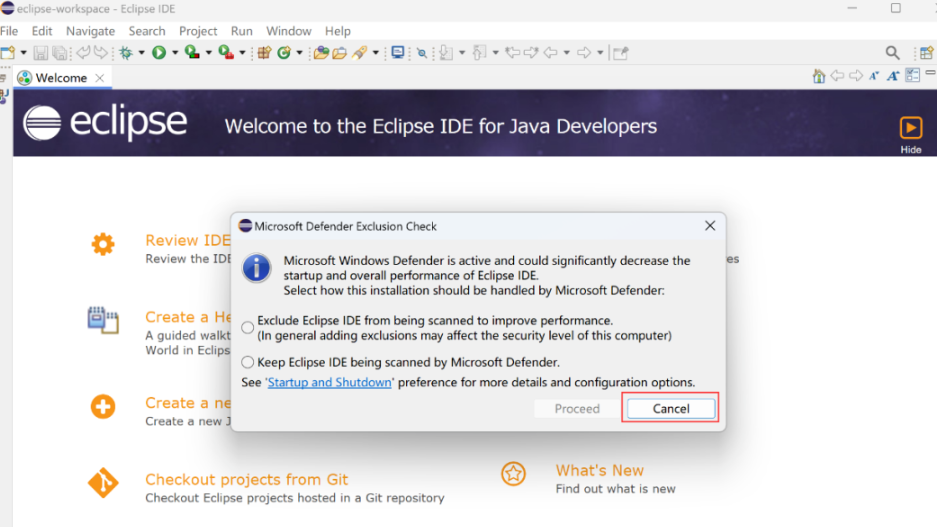Image resolution: width=937 pixels, height=527 pixels.
Task: Click the Next Edit Location icon
Action: pos(531,53)
